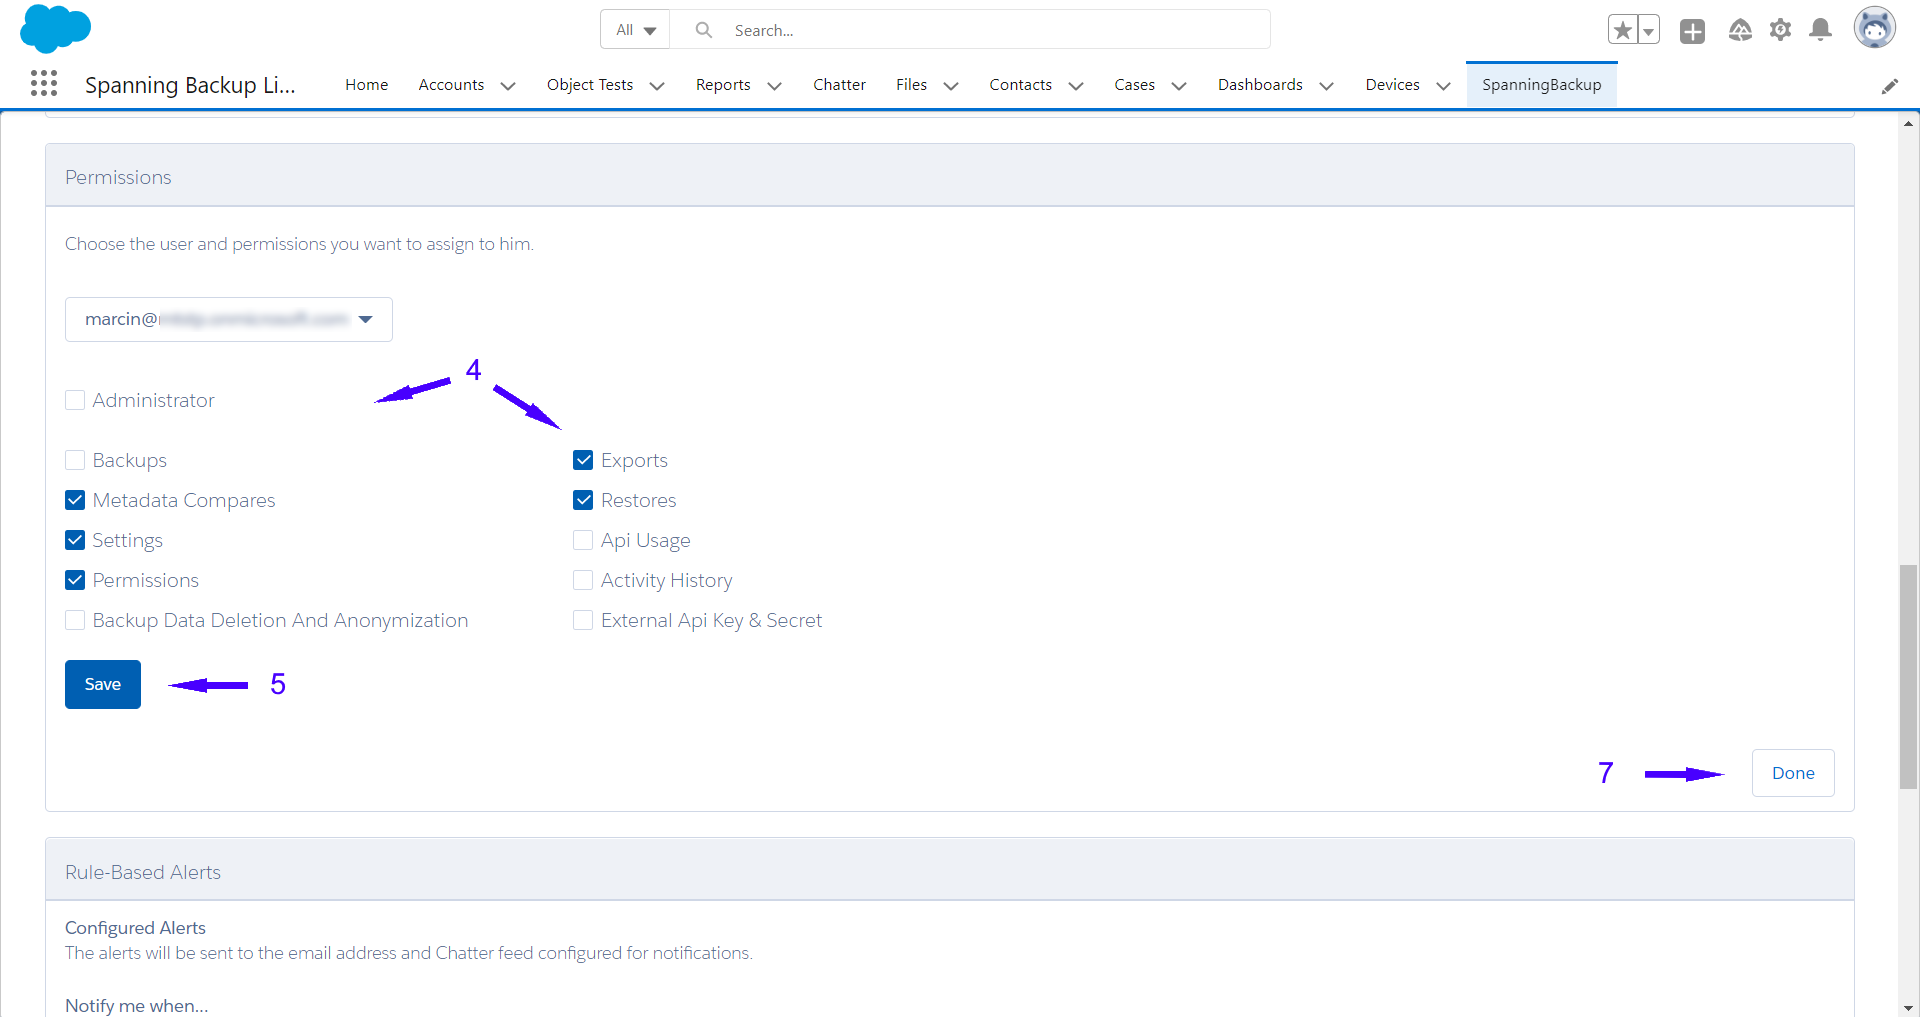
Task: Select the SpanningBackup tab
Action: pyautogui.click(x=1541, y=85)
